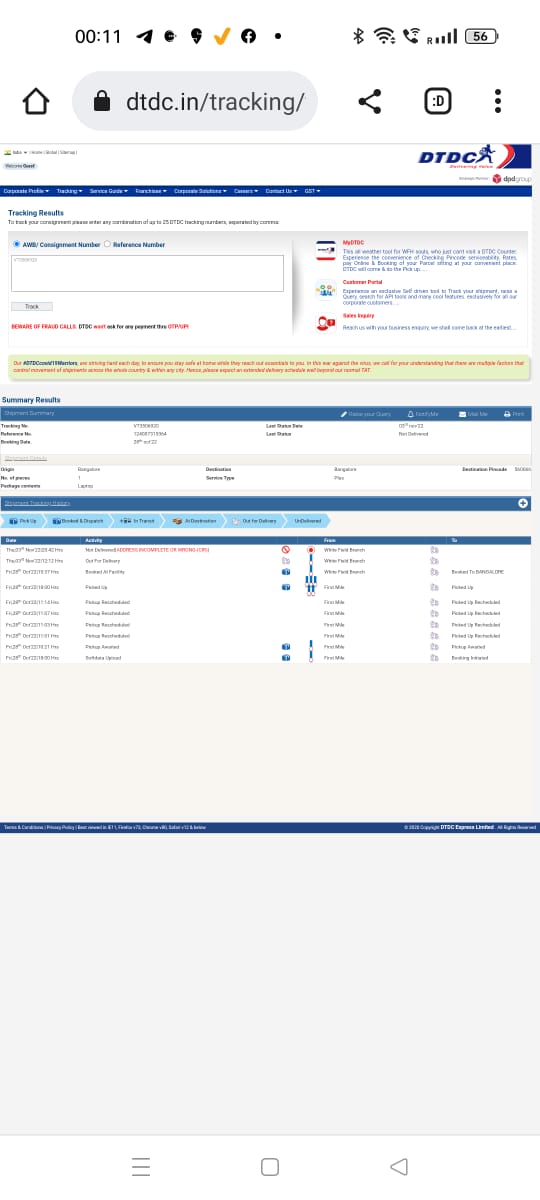Click the tracking numbers text area
The width and height of the screenshot is (540, 1200).
[148, 273]
